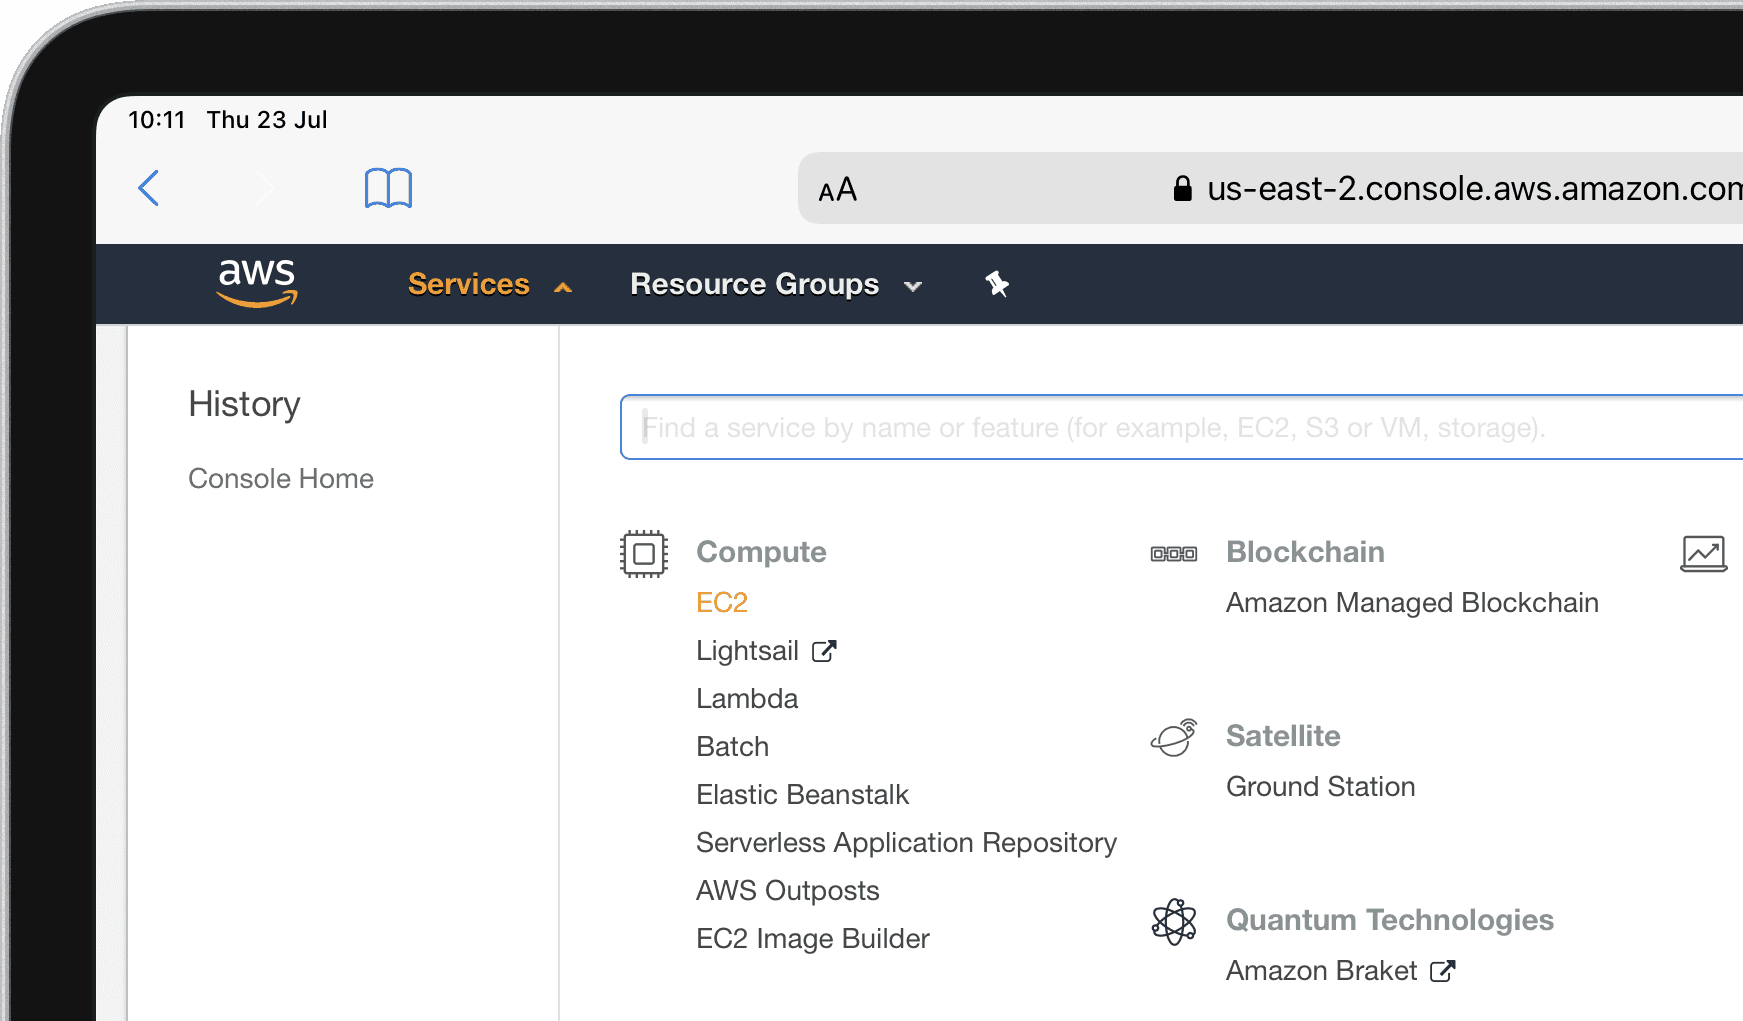Click the Compute category heading
1743x1021 pixels.
tap(761, 552)
